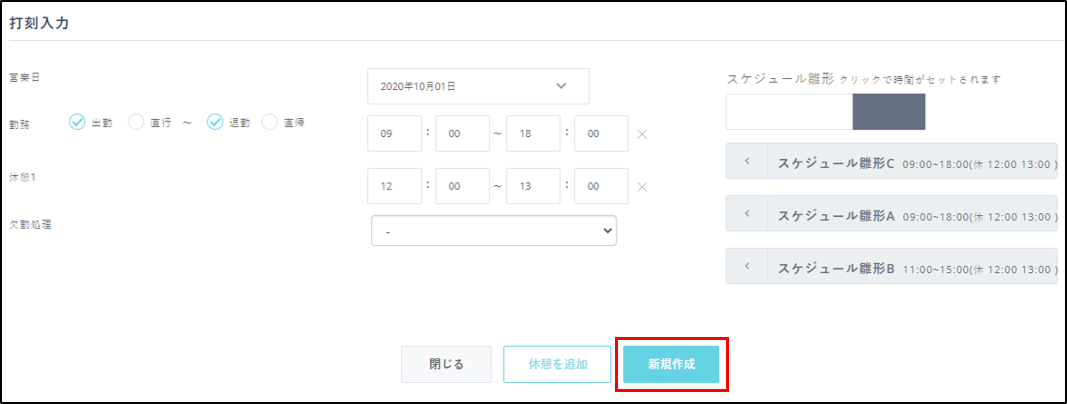Screen dimensions: 1067x404
Task: Click the arrow beside スケジュール雛形A
Action: point(746,214)
